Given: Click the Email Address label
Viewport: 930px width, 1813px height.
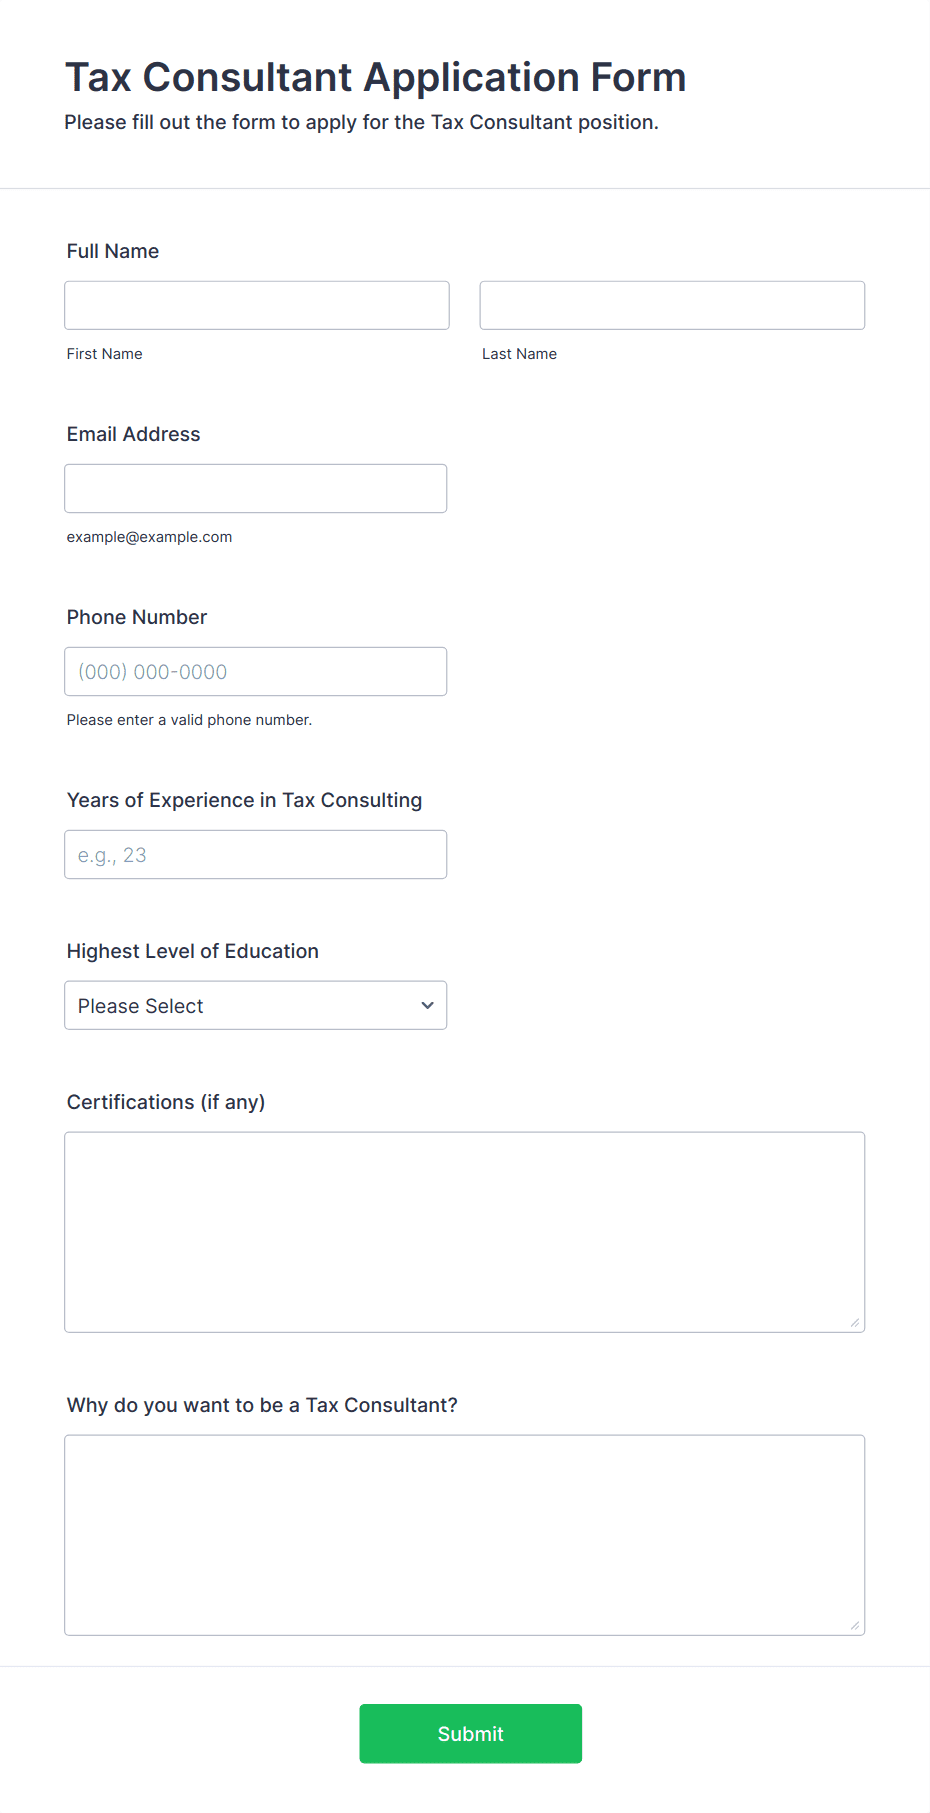Looking at the screenshot, I should click(x=133, y=434).
